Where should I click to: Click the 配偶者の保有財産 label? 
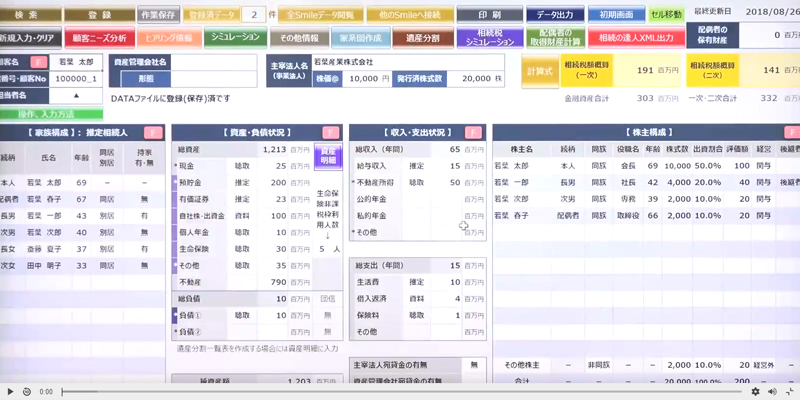pos(712,35)
